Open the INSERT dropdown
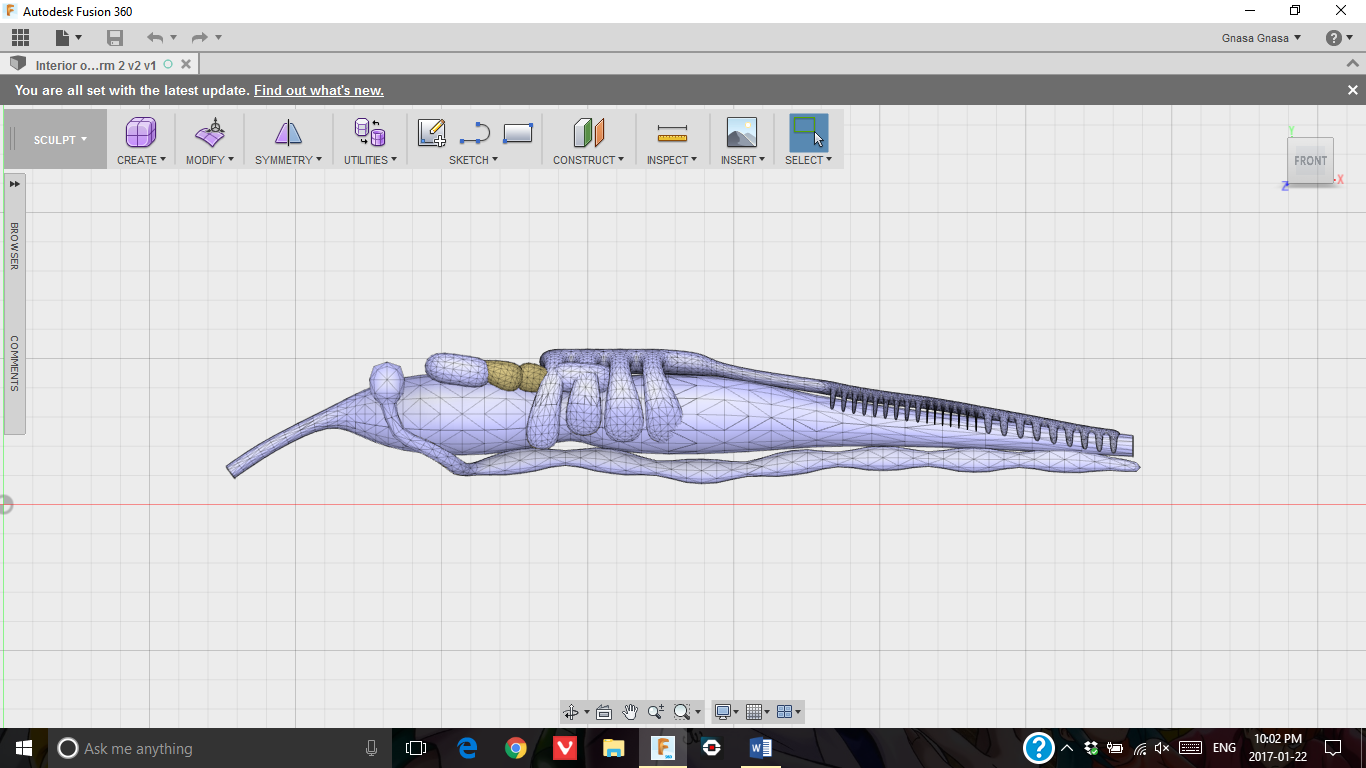Screen dimensions: 1366x768 [743, 160]
